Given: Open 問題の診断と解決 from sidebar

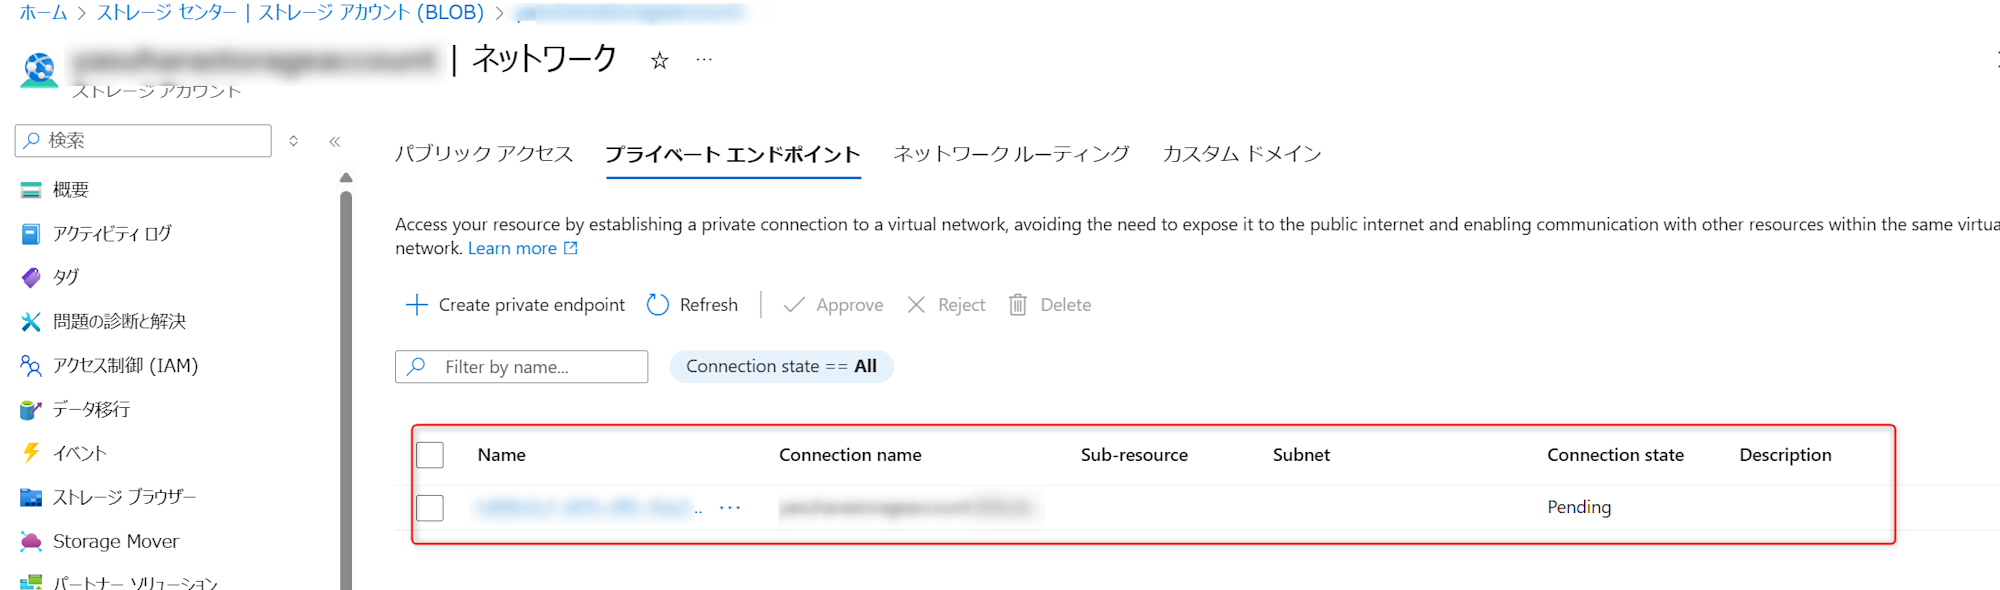Looking at the screenshot, I should point(119,322).
